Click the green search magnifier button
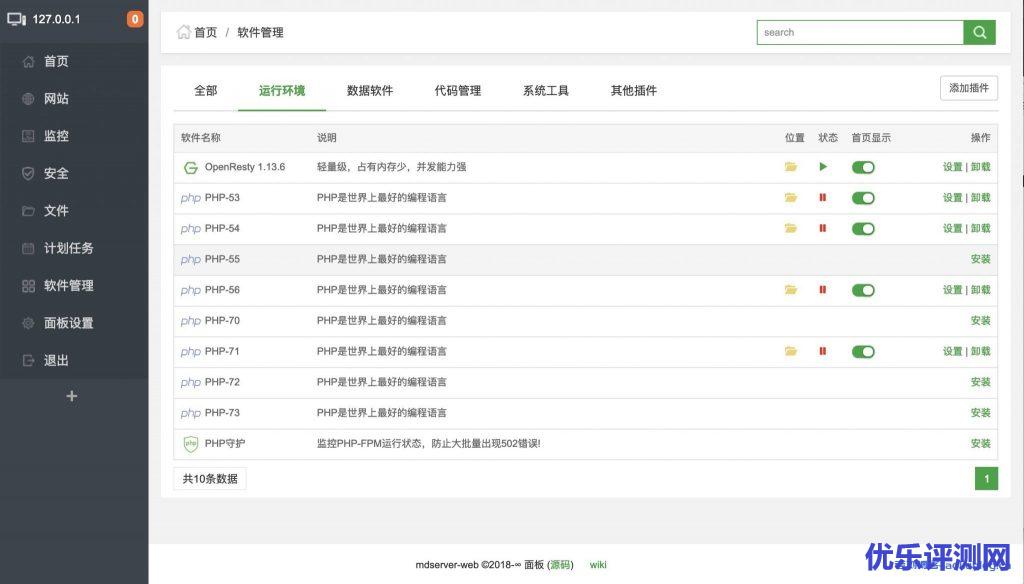 tap(979, 32)
